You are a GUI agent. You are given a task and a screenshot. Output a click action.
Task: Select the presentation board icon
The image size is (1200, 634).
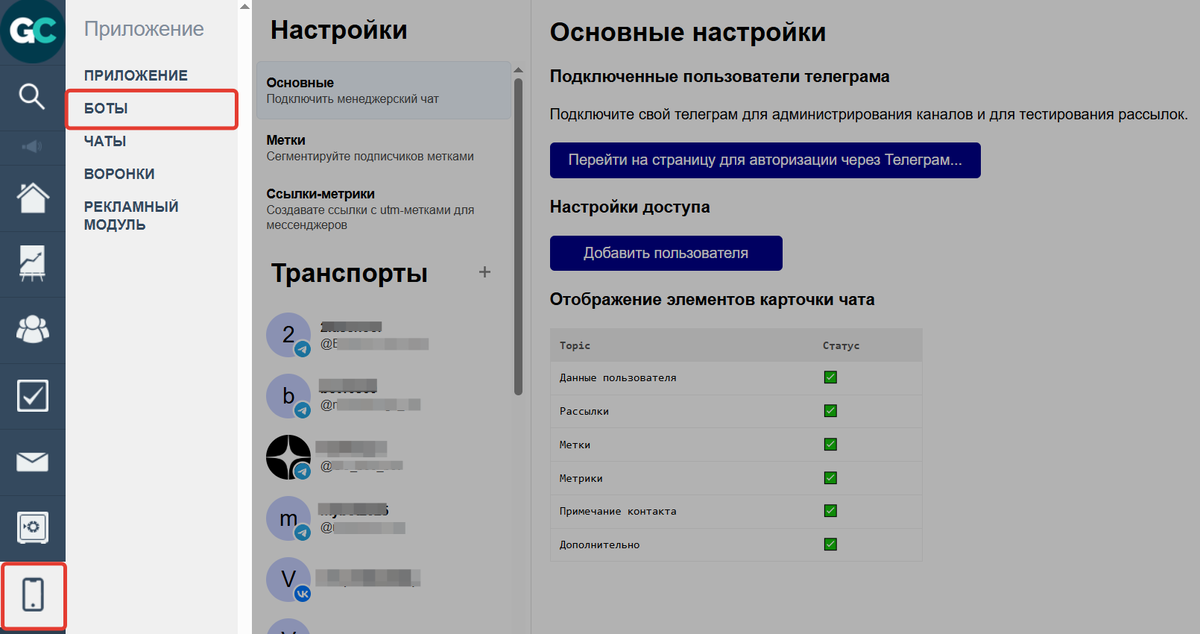click(x=31, y=262)
